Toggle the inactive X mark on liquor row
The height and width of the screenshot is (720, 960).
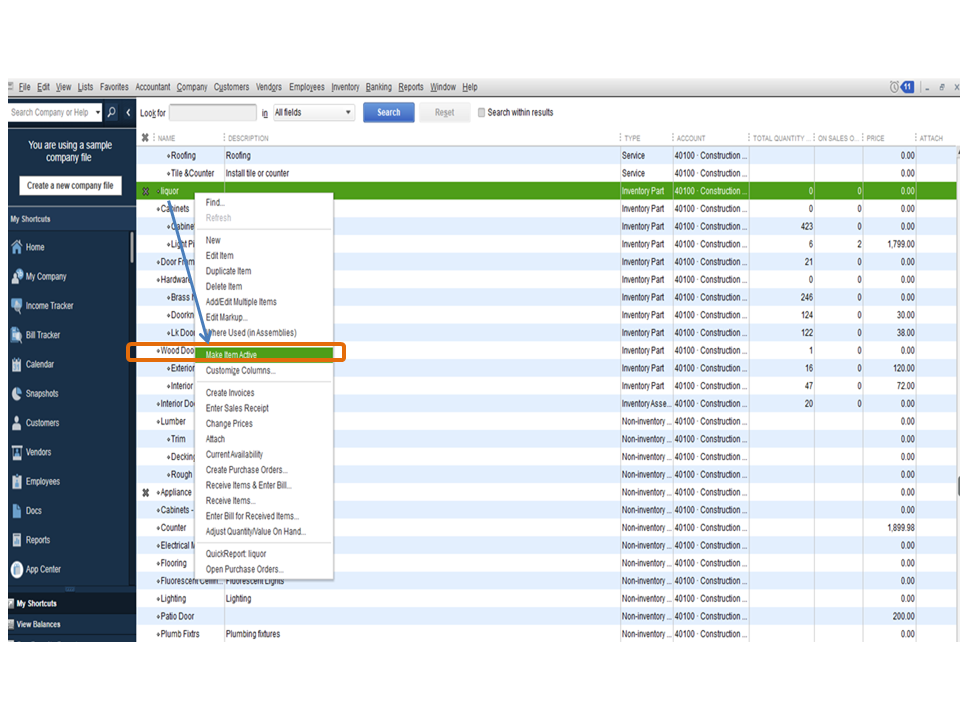(x=146, y=191)
